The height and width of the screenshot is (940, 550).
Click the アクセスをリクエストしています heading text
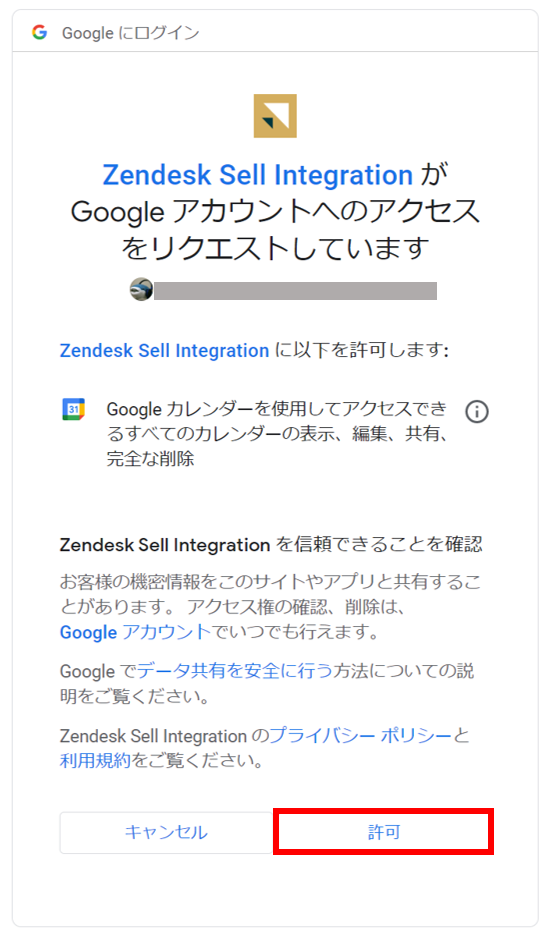point(275,230)
